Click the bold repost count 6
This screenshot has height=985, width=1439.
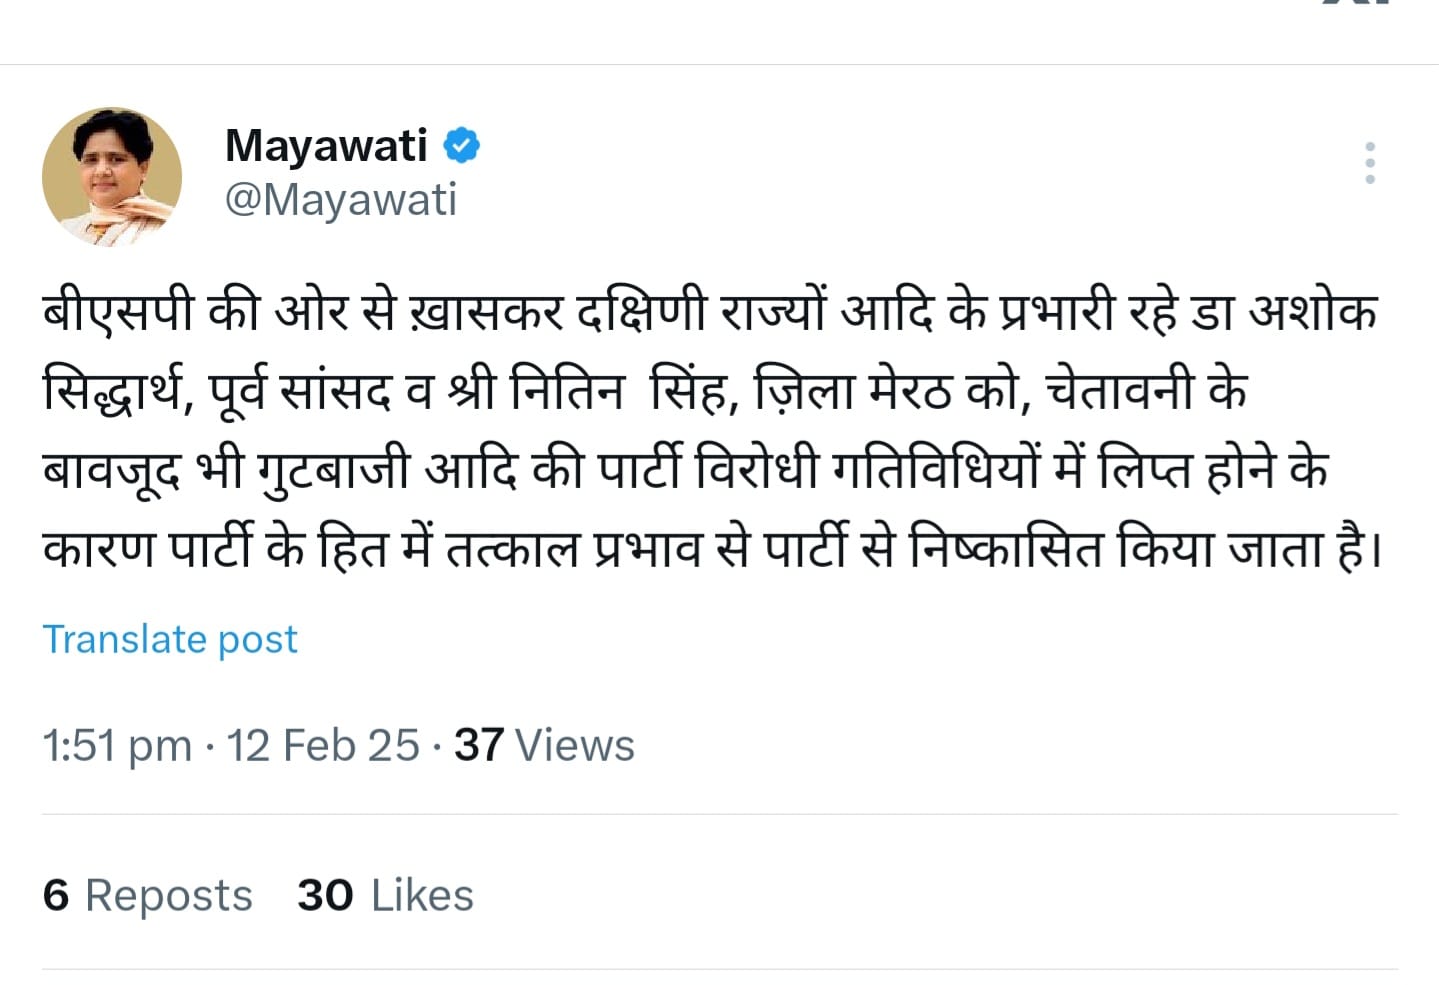click(56, 895)
